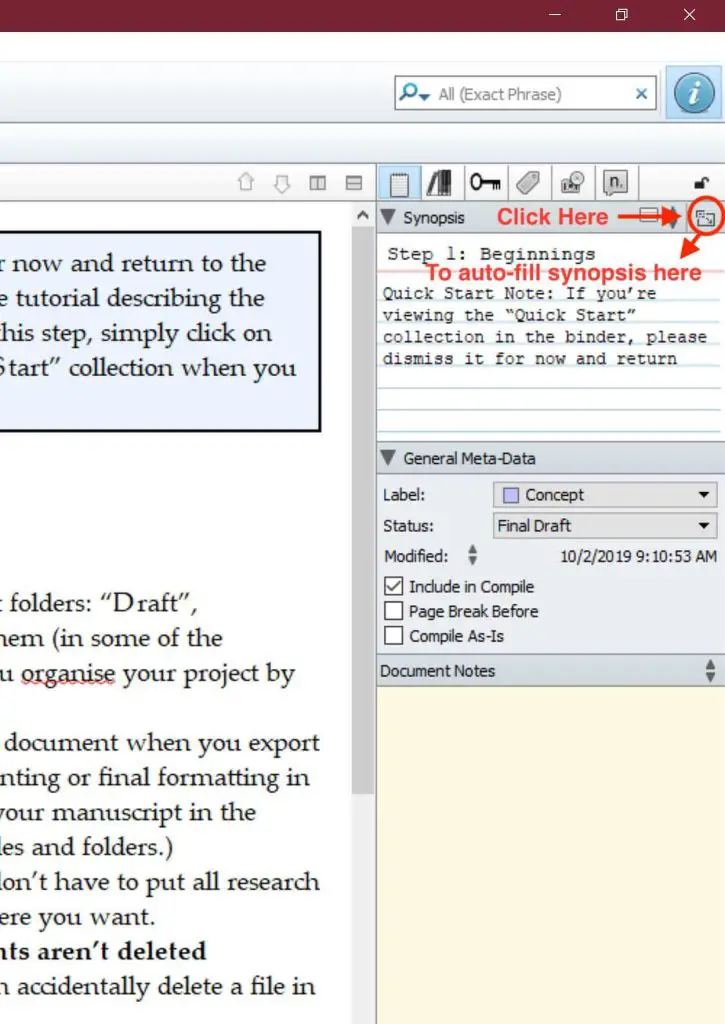Clear the search field with the X
The image size is (725, 1024).
641,94
